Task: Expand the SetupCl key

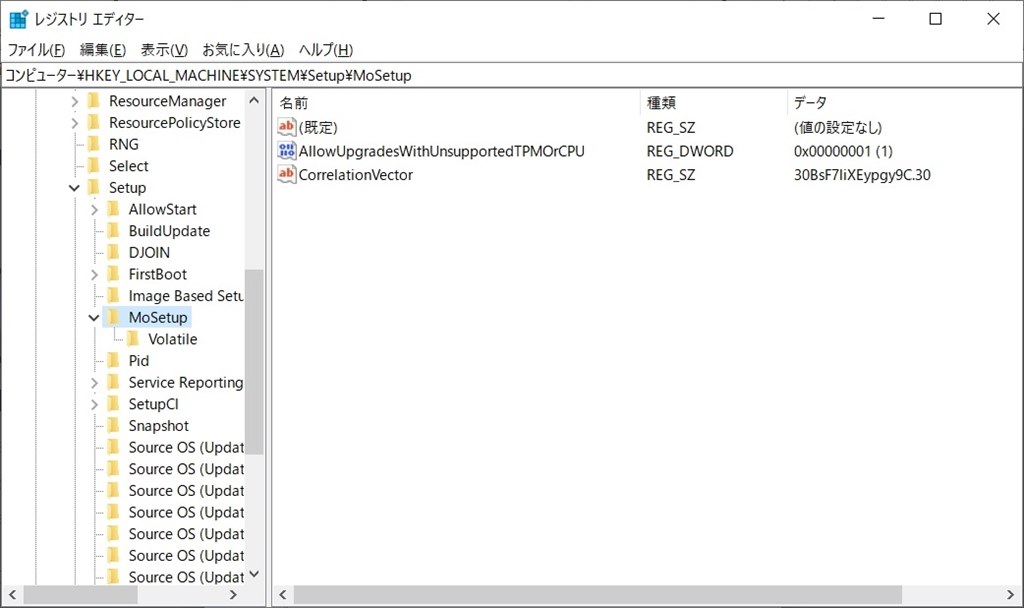Action: pyautogui.click(x=94, y=404)
